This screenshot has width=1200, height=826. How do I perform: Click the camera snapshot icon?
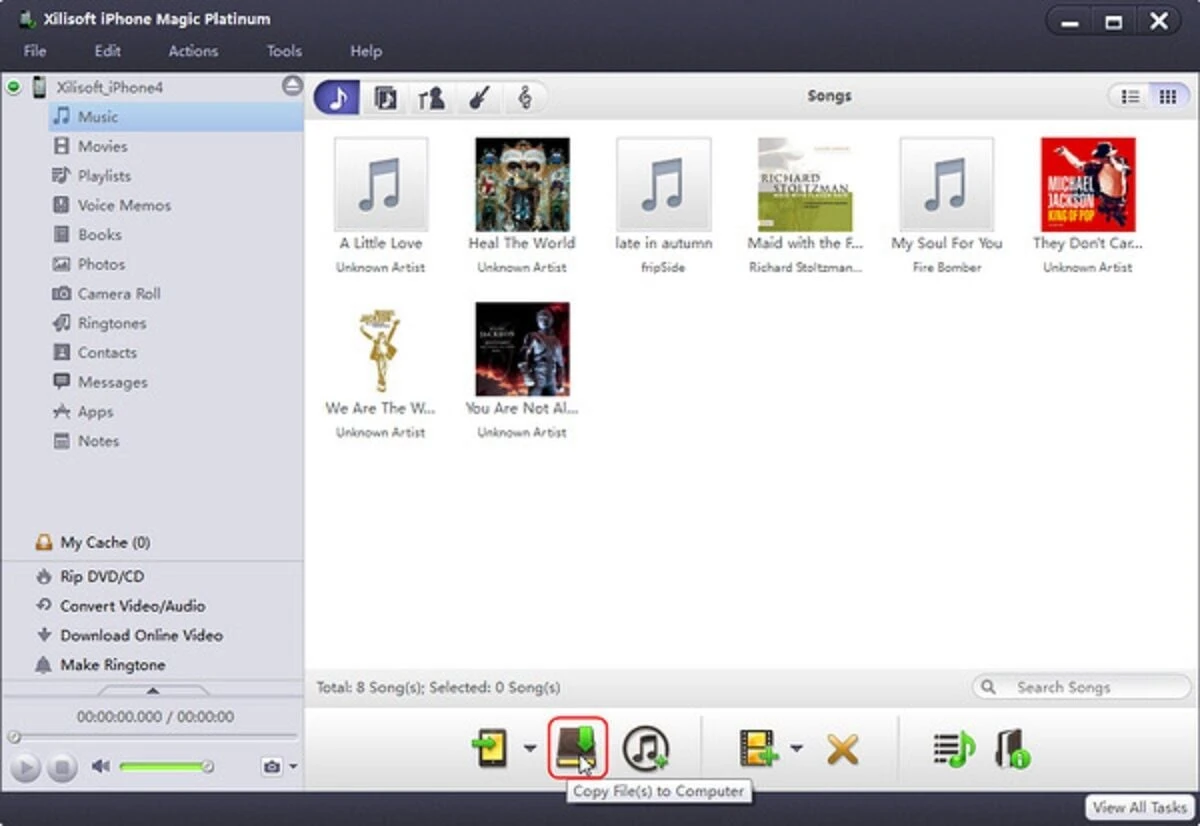point(271,767)
